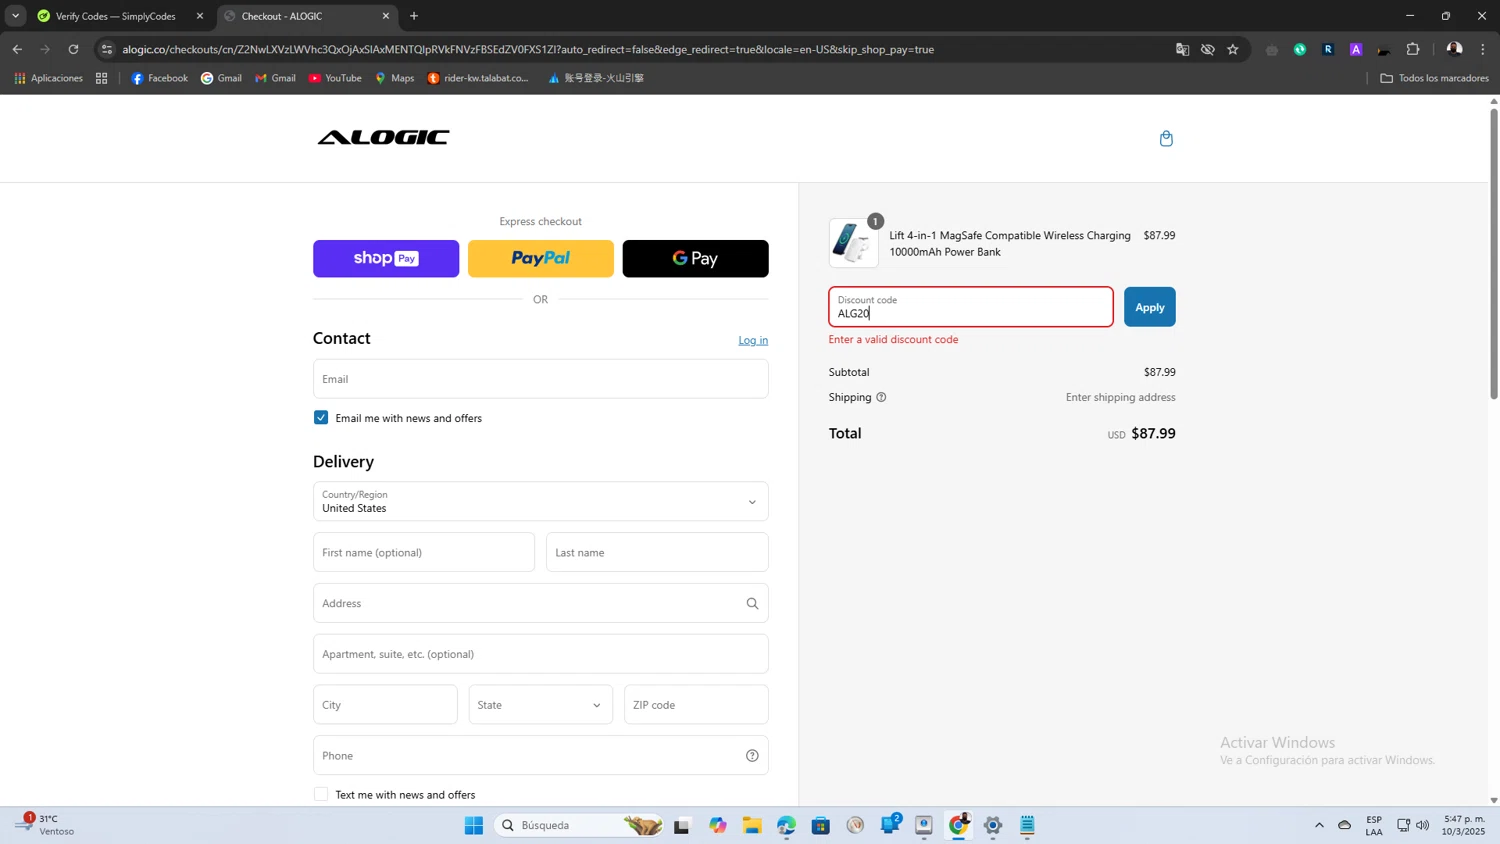Click the shipping info question mark icon

pos(881,397)
